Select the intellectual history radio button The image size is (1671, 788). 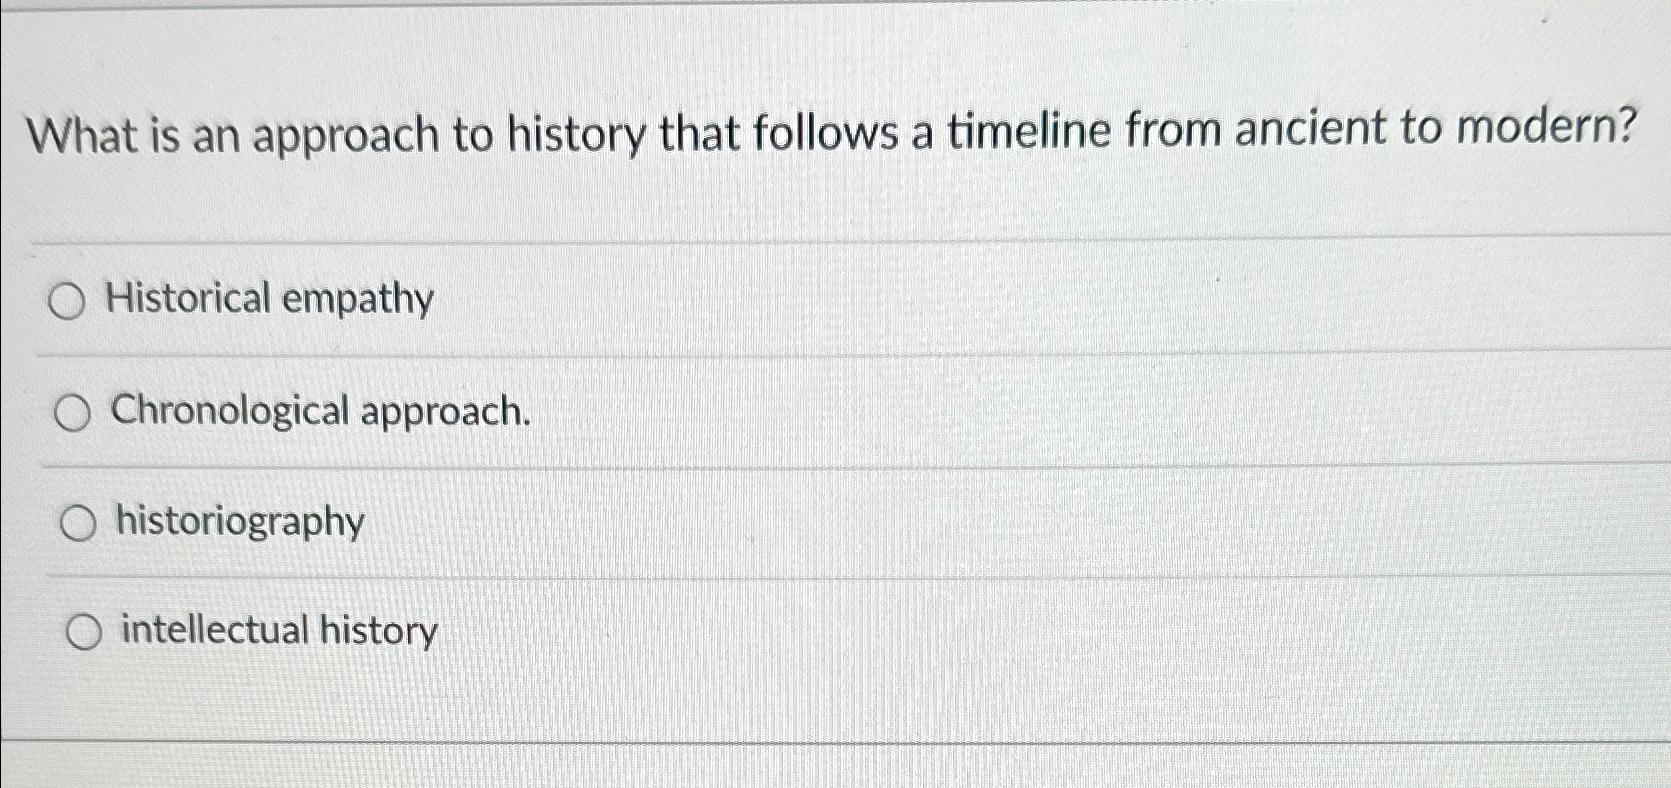tap(85, 630)
